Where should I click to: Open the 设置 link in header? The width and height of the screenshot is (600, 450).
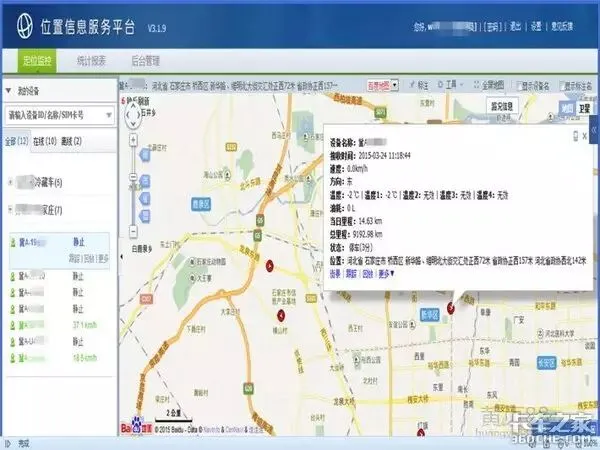pyautogui.click(x=536, y=26)
